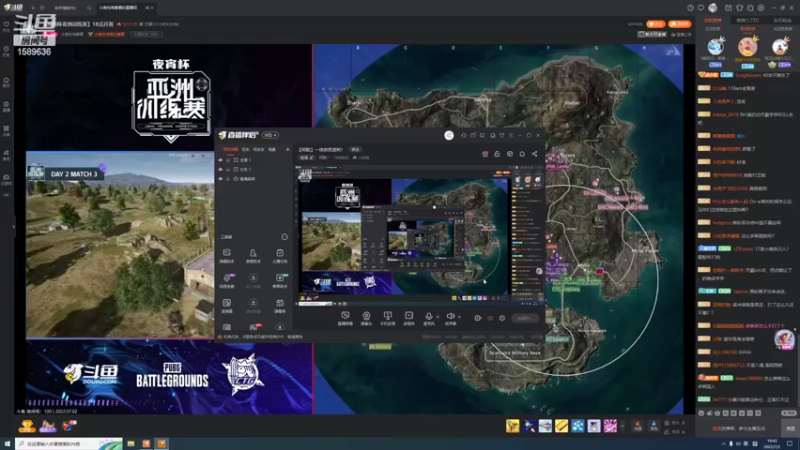The image size is (800, 450).
Task: Open the user avatar in the companion title bar
Action: click(x=449, y=135)
